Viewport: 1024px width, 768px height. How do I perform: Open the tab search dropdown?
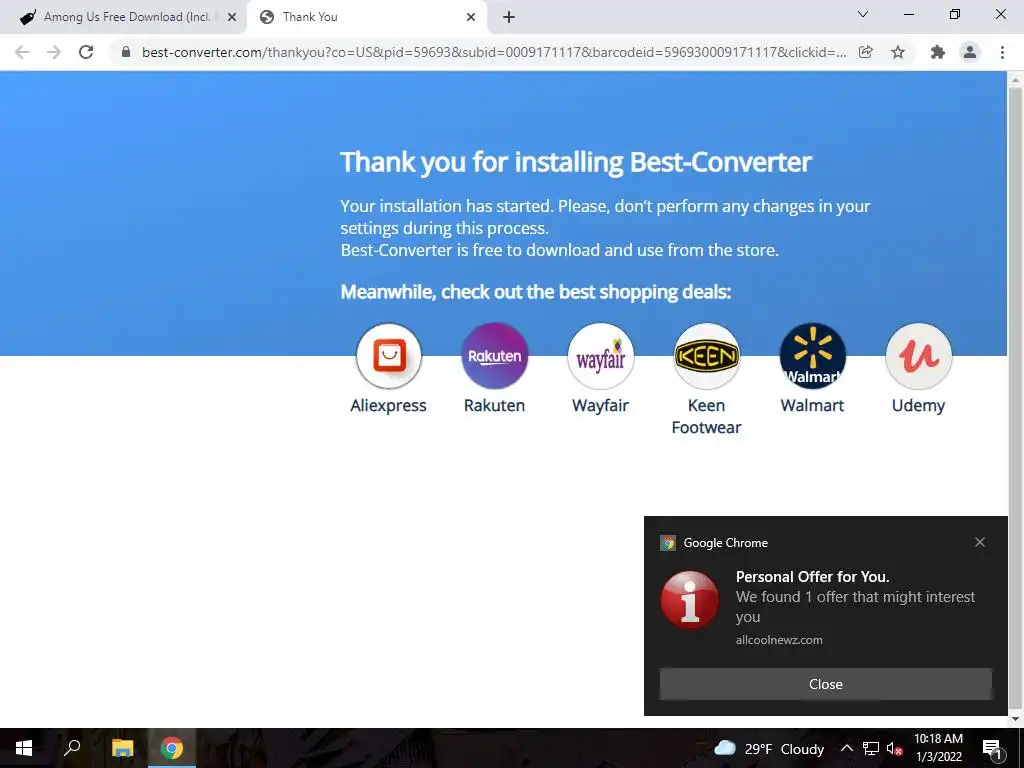[x=862, y=14]
